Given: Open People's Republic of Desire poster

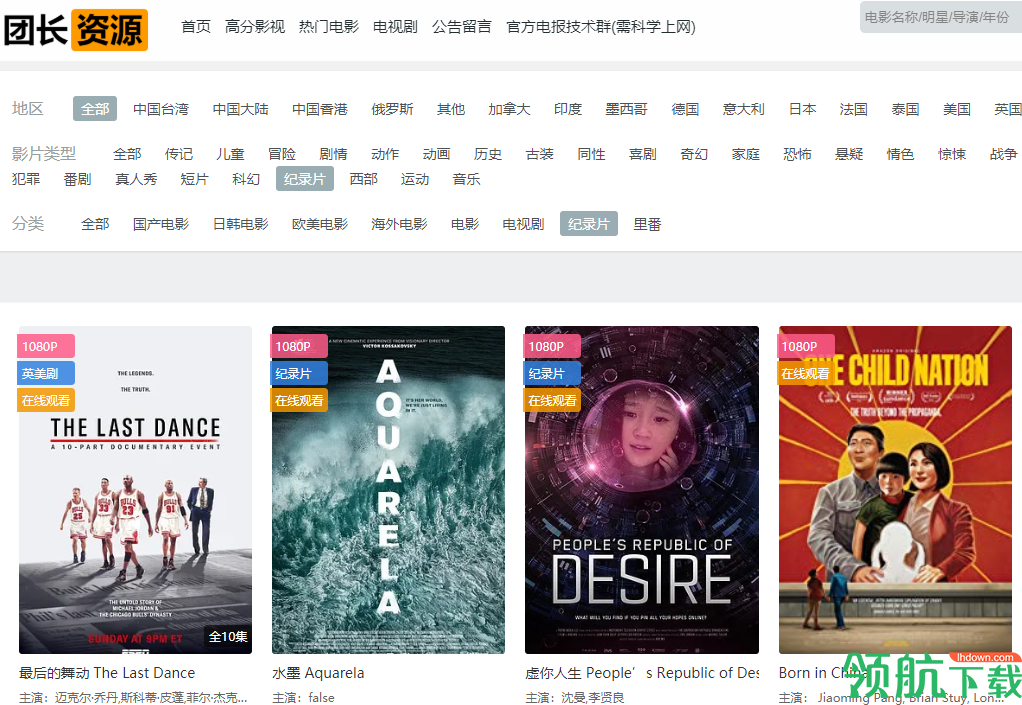Looking at the screenshot, I should [x=642, y=490].
